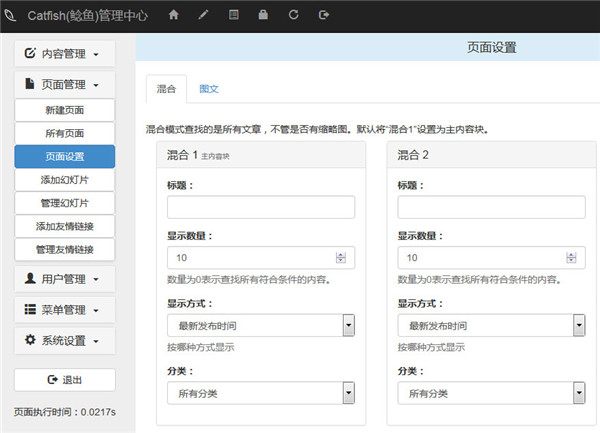Expand the 内容管理 sidebar menu
The width and height of the screenshot is (600, 433).
point(64,53)
